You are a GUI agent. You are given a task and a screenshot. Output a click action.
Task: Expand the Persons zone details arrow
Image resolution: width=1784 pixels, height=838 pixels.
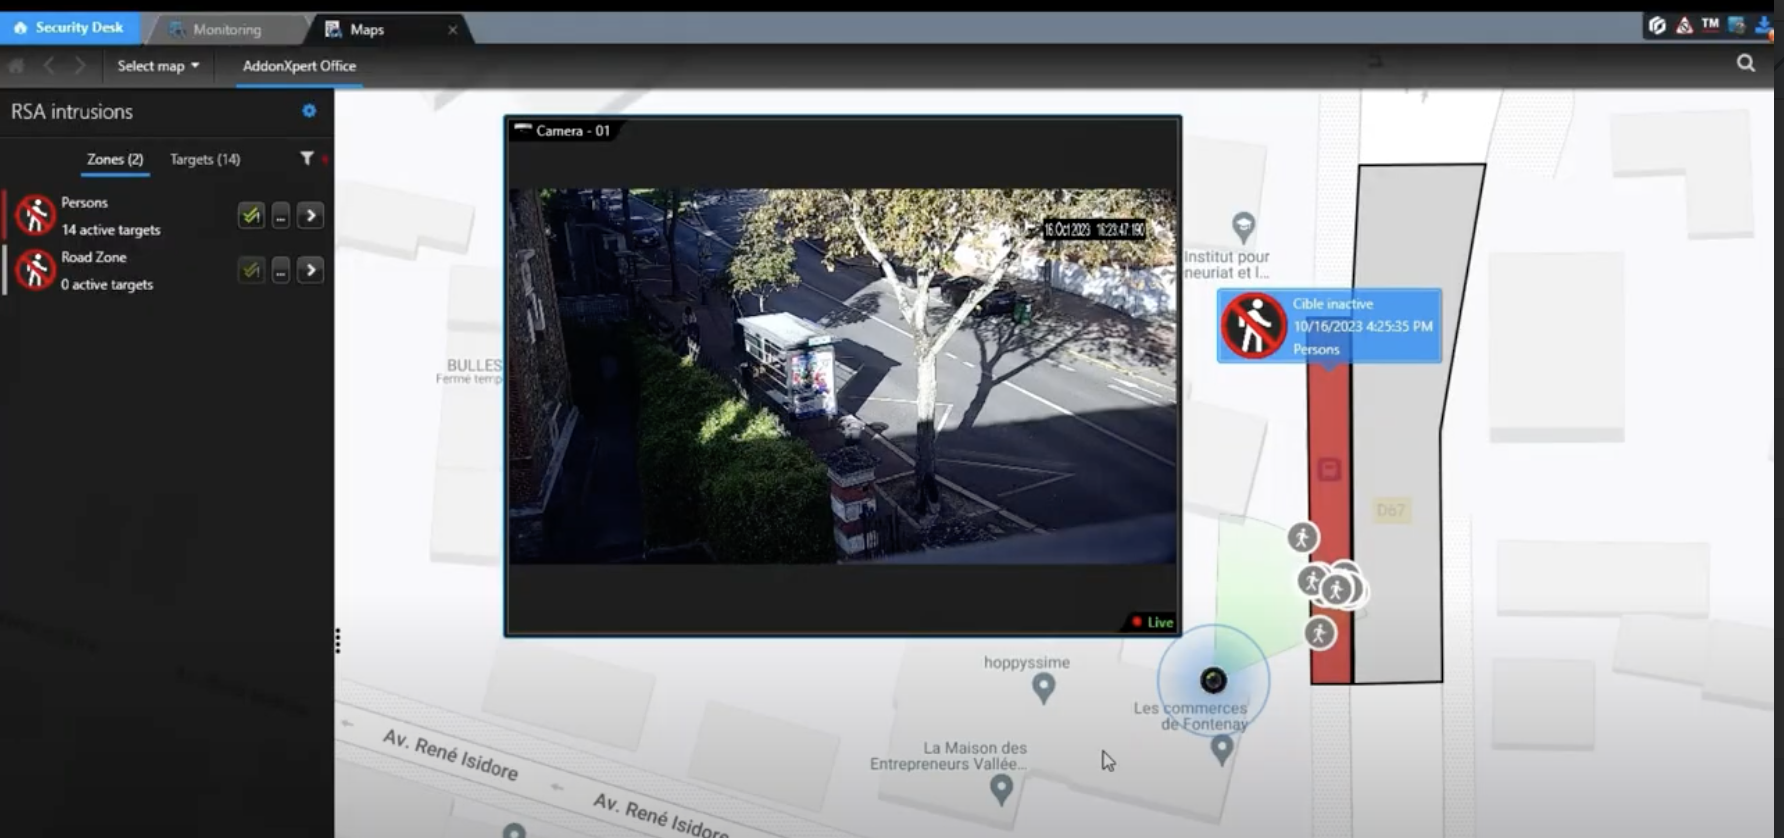pos(310,215)
